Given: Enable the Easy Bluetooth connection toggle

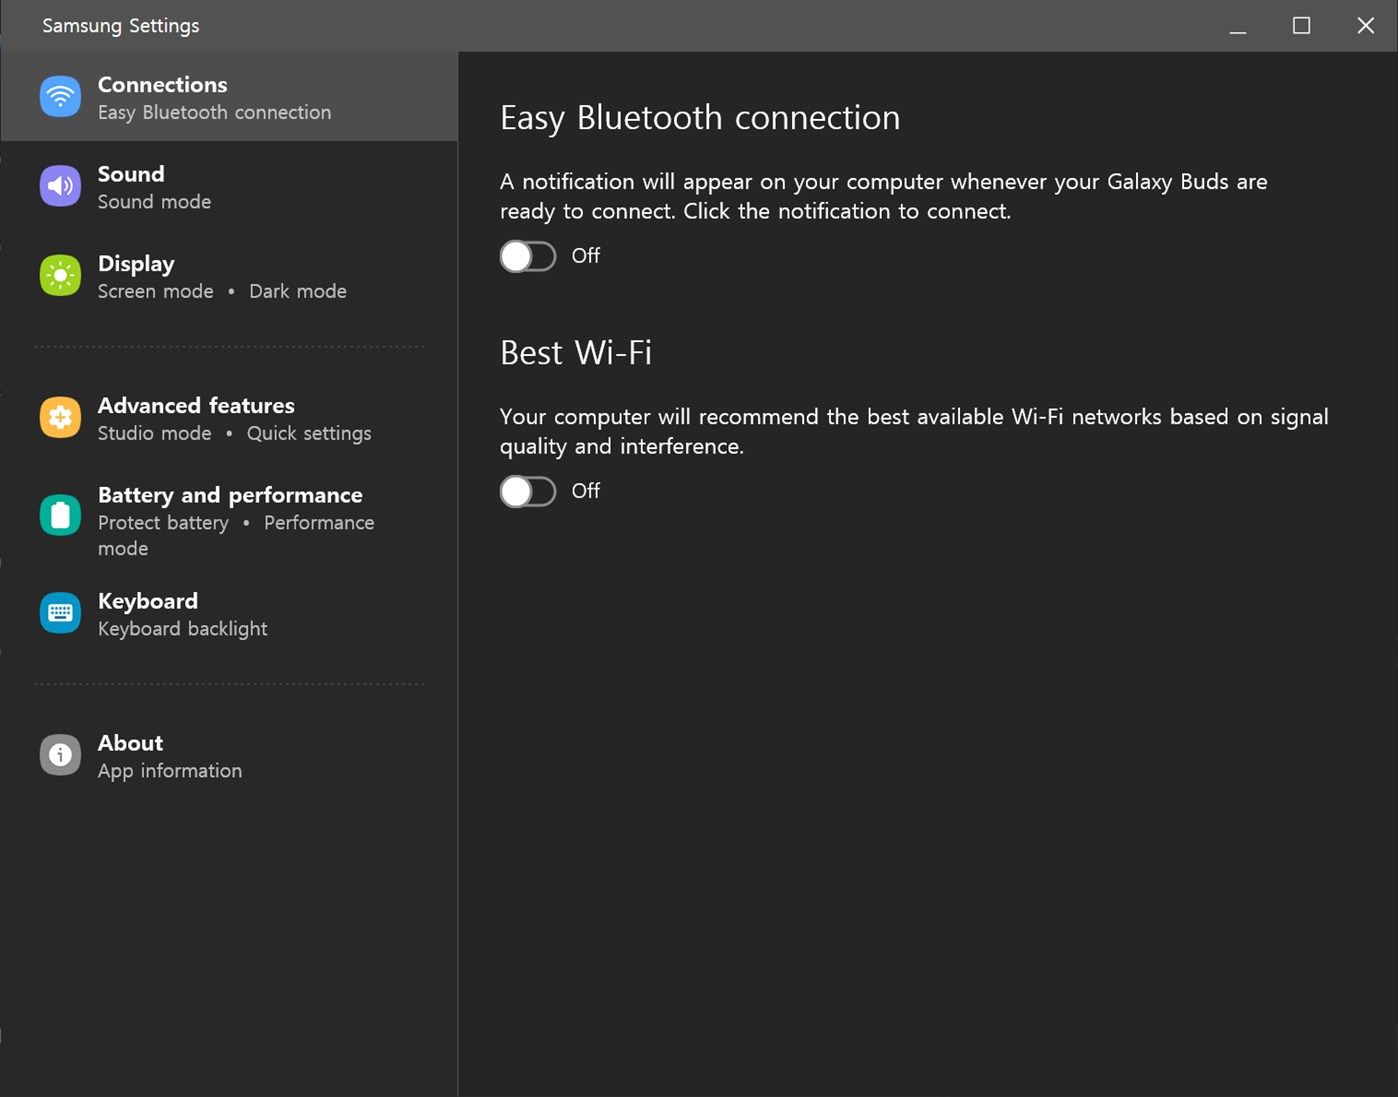Looking at the screenshot, I should coord(528,256).
